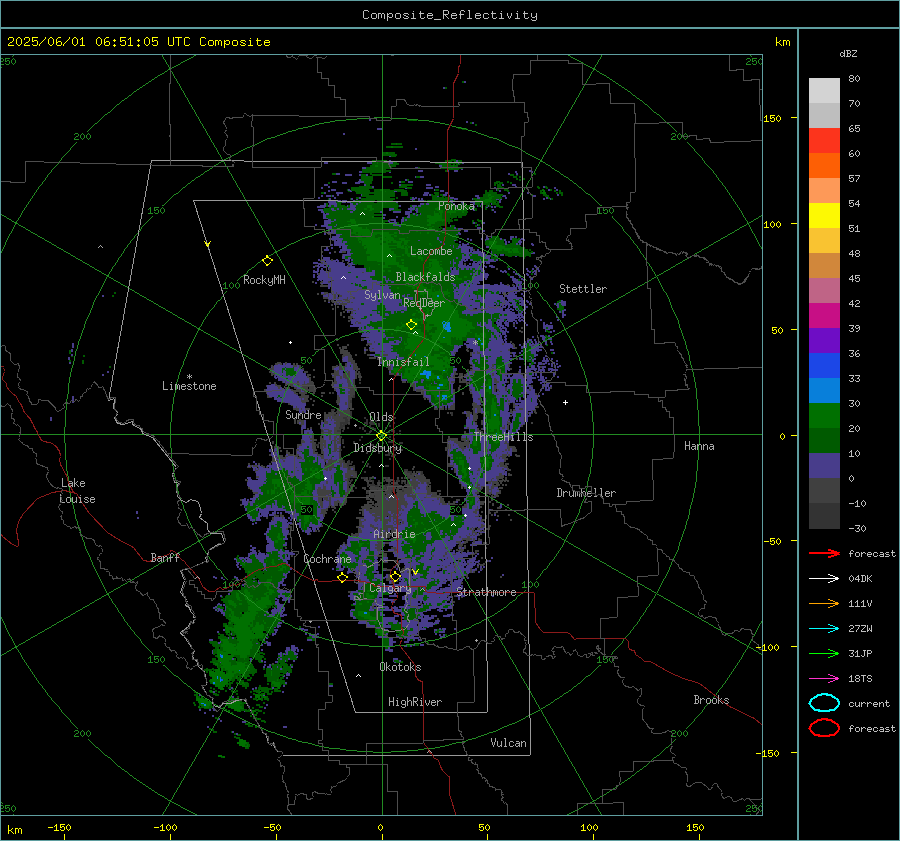This screenshot has height=841, width=900.
Task: Click the Limestone label
Action: (189, 386)
